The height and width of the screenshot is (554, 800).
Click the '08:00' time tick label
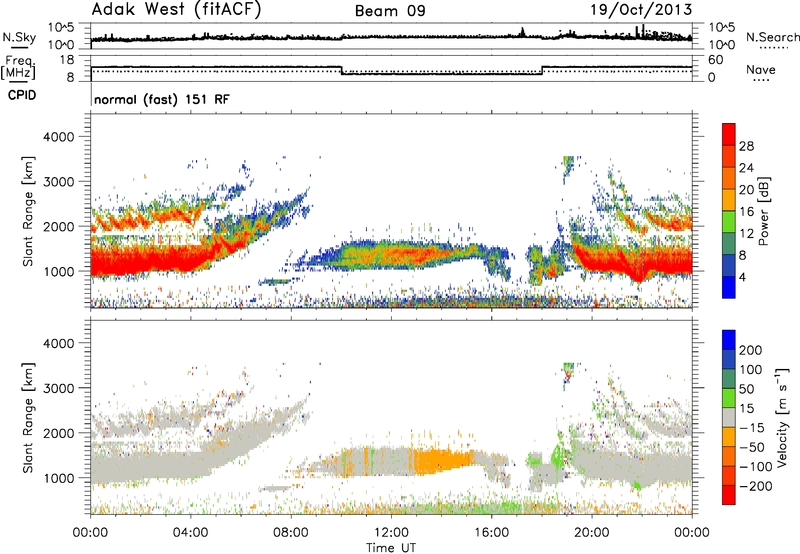point(291,533)
